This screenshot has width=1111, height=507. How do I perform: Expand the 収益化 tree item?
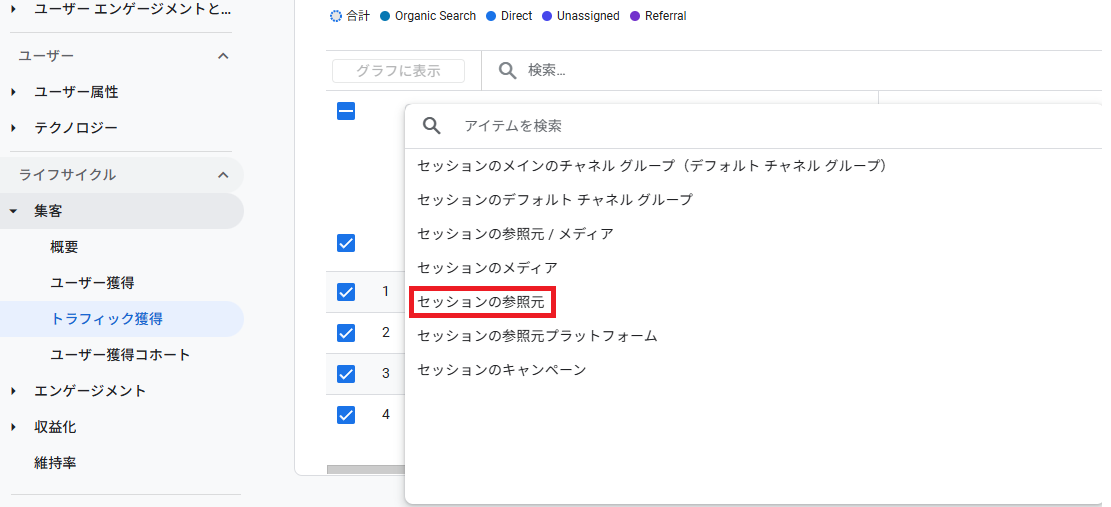coord(13,427)
